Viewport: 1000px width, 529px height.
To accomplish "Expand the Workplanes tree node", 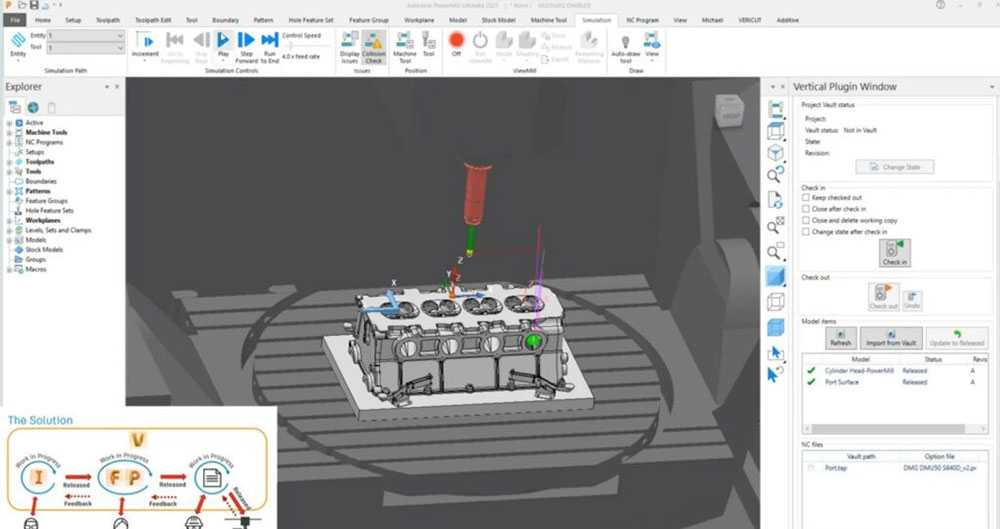I will pyautogui.click(x=9, y=221).
